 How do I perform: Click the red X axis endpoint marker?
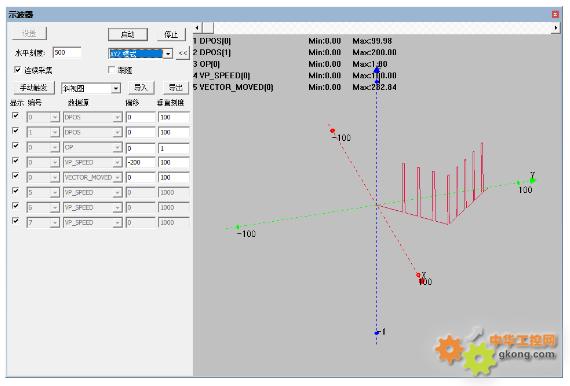pyautogui.click(x=418, y=275)
